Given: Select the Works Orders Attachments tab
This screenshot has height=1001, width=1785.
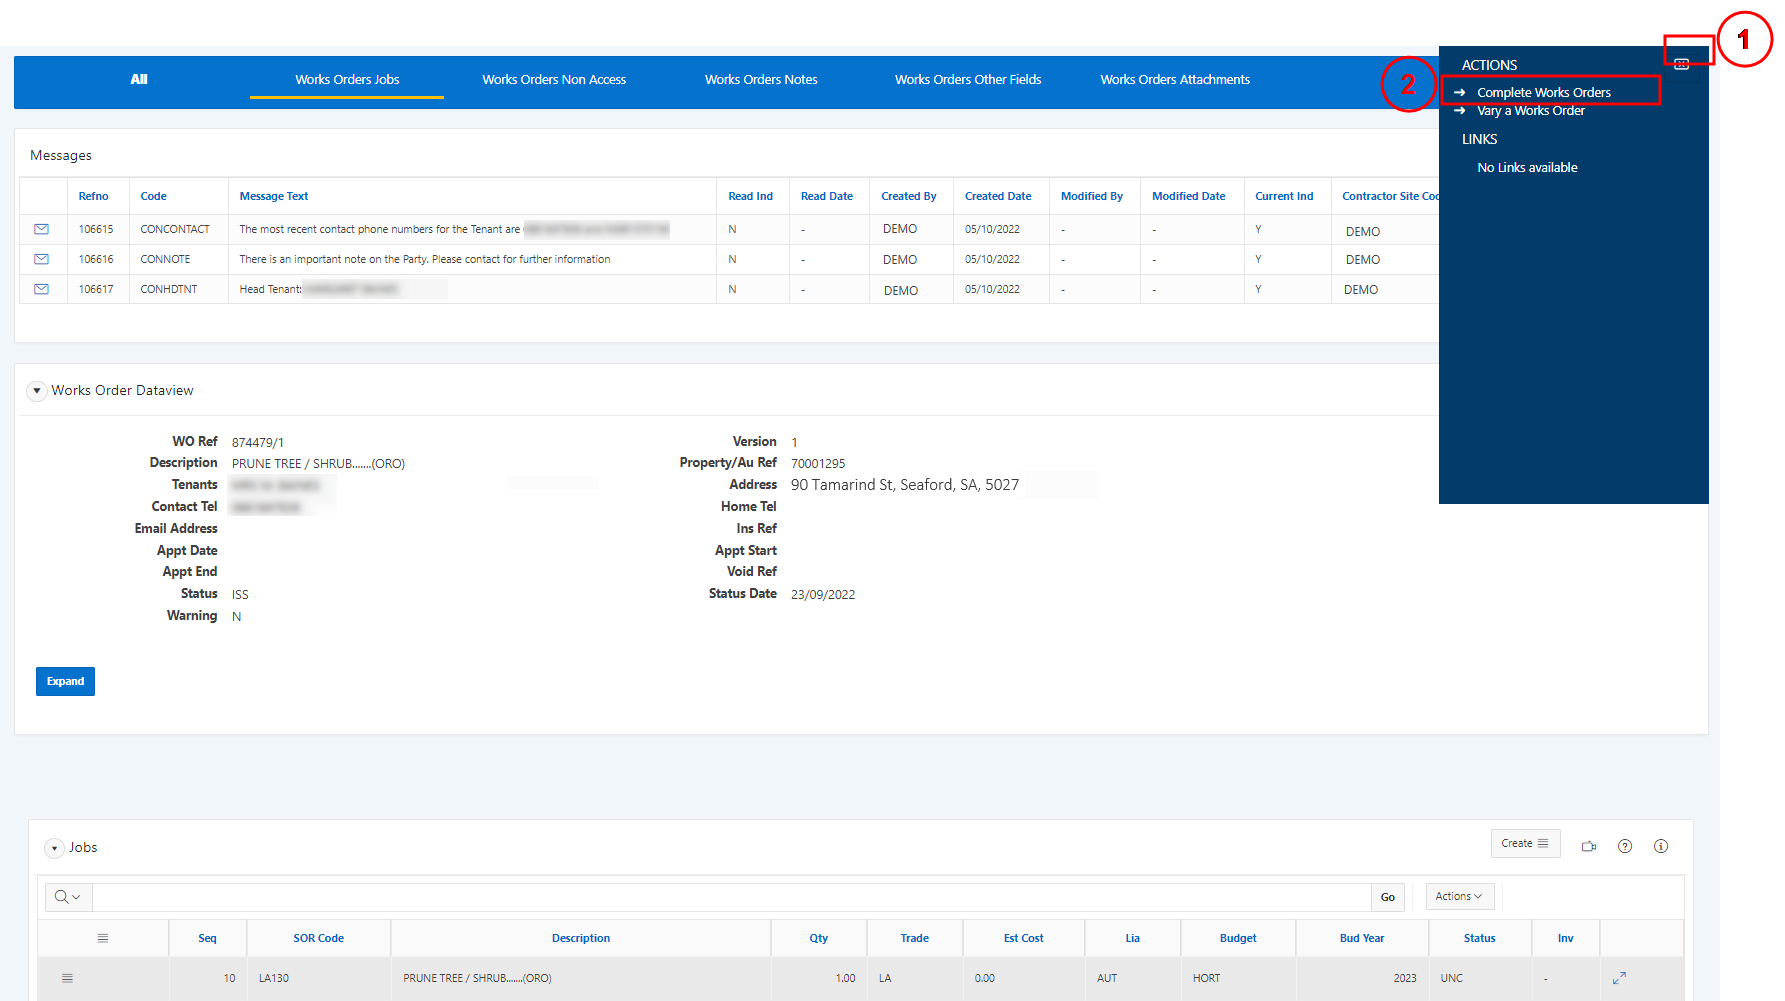Looking at the screenshot, I should coord(1175,80).
